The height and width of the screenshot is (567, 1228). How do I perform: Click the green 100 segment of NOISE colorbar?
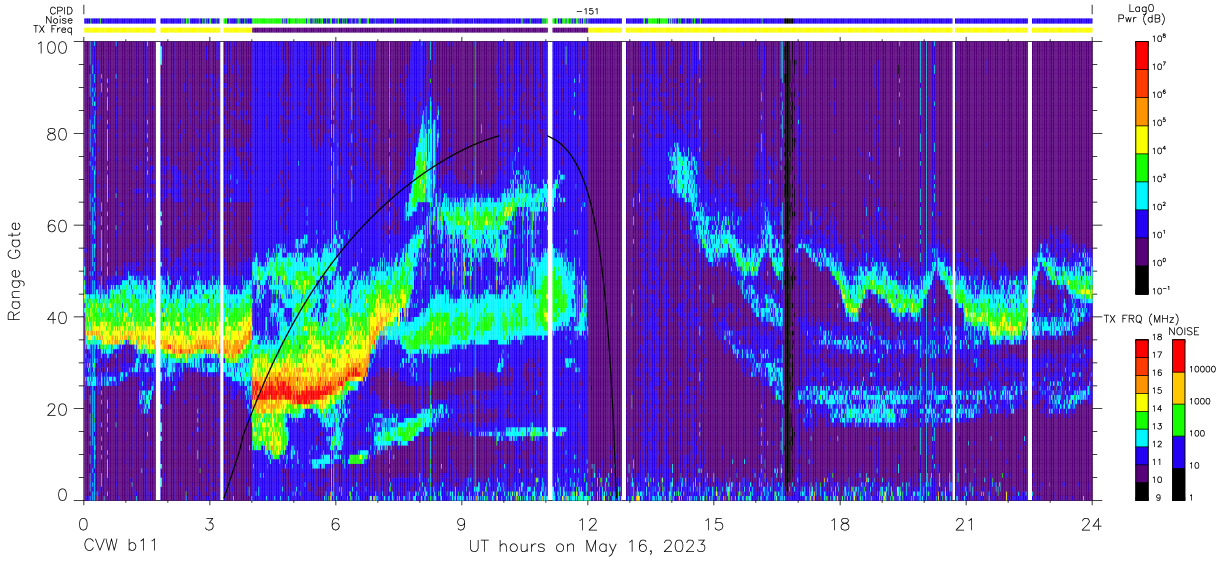coord(1177,419)
